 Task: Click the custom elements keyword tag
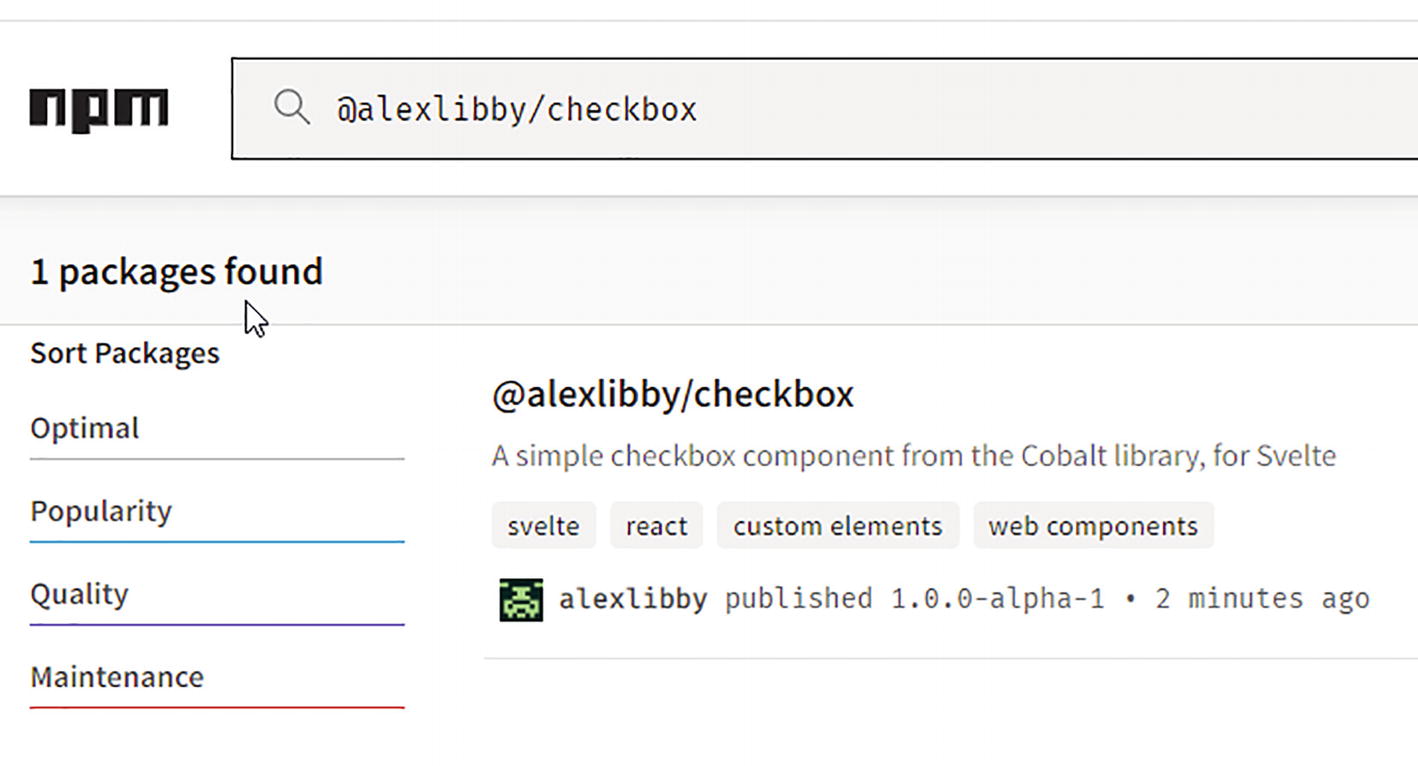[x=837, y=526]
